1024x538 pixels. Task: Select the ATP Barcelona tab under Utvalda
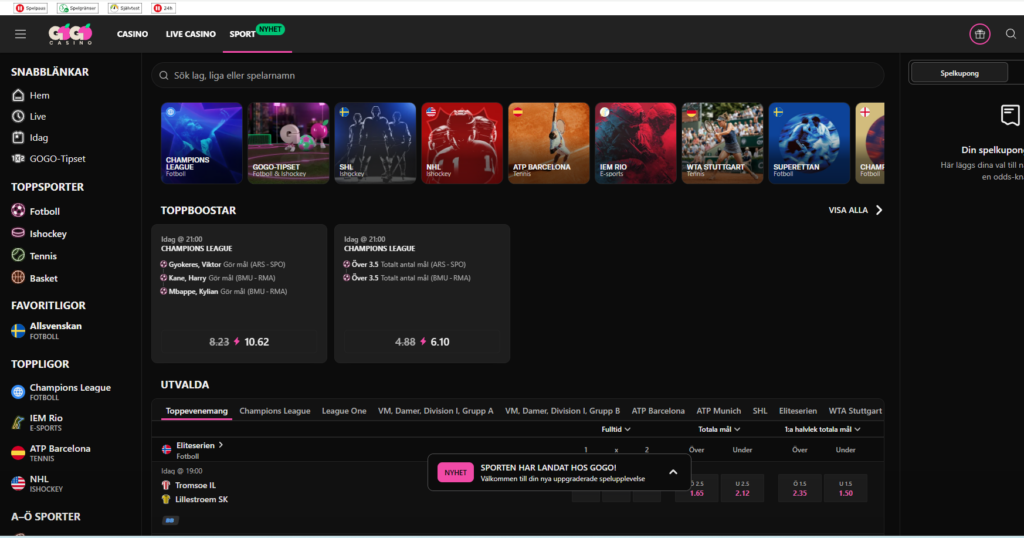click(x=658, y=411)
